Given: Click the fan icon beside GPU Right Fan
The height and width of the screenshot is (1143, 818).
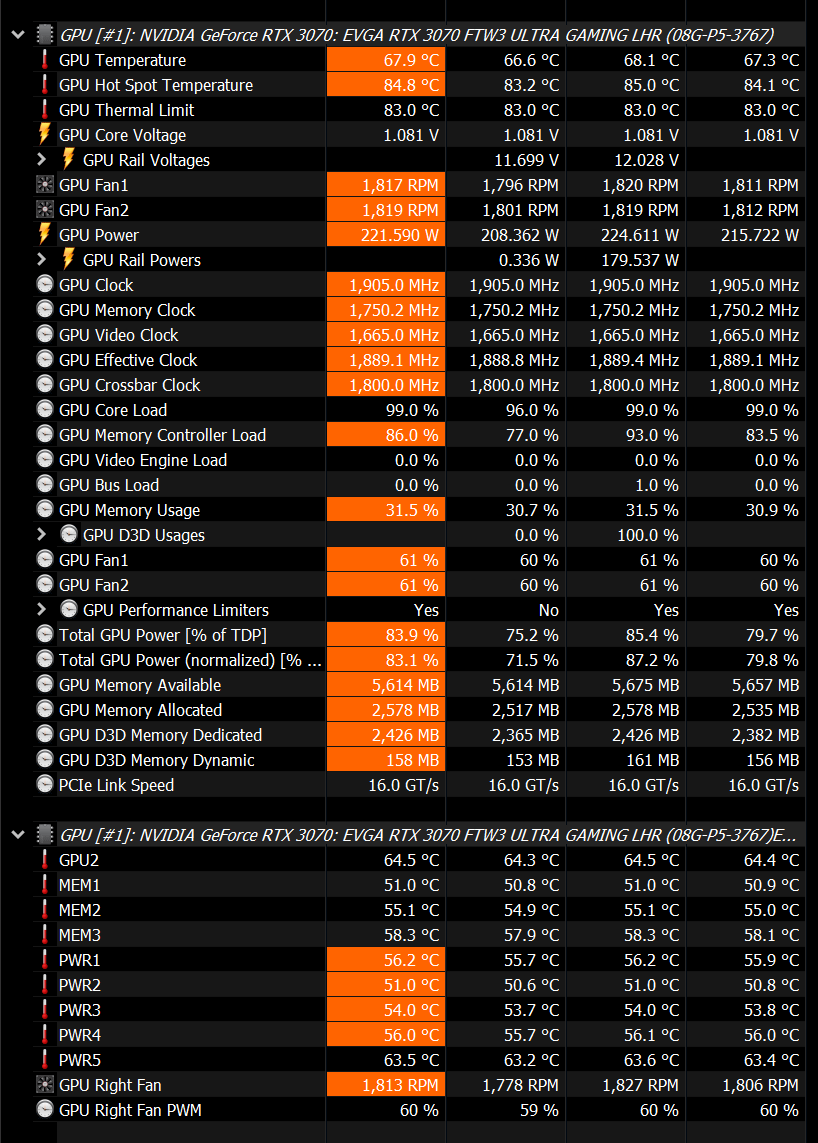Looking at the screenshot, I should coord(45,1085).
